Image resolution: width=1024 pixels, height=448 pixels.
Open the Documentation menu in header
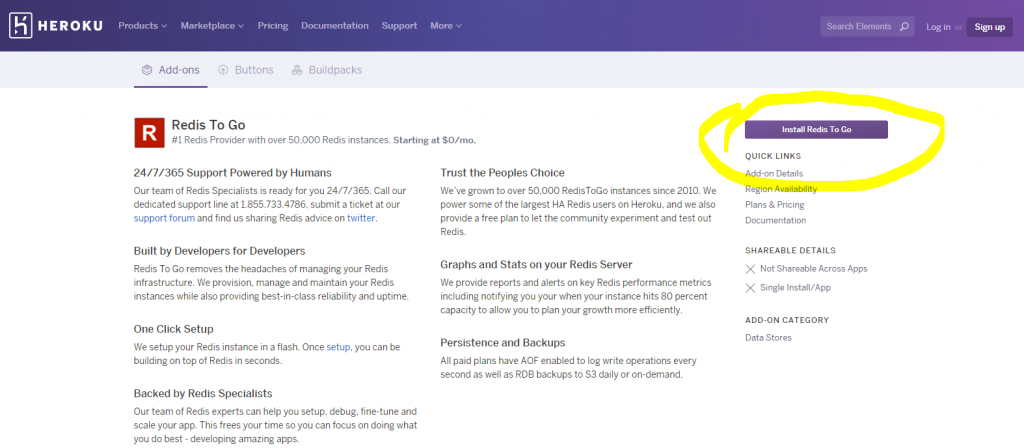click(335, 26)
